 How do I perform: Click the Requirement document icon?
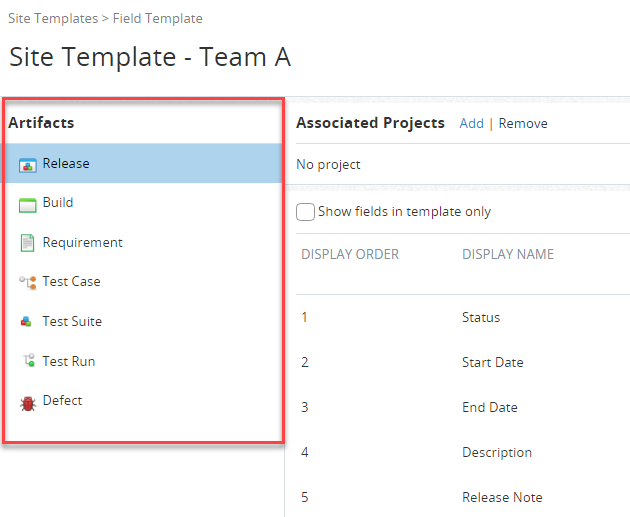pos(27,243)
